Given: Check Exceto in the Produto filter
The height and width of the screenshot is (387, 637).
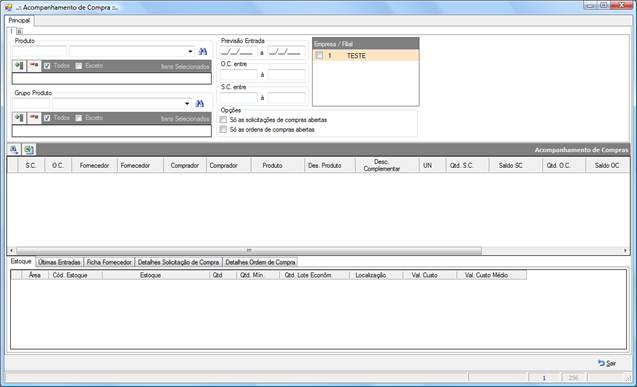Looking at the screenshot, I should 79,66.
